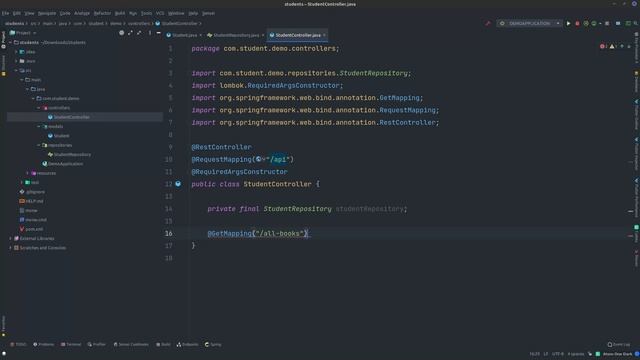Open the Navigate menu

point(47,13)
